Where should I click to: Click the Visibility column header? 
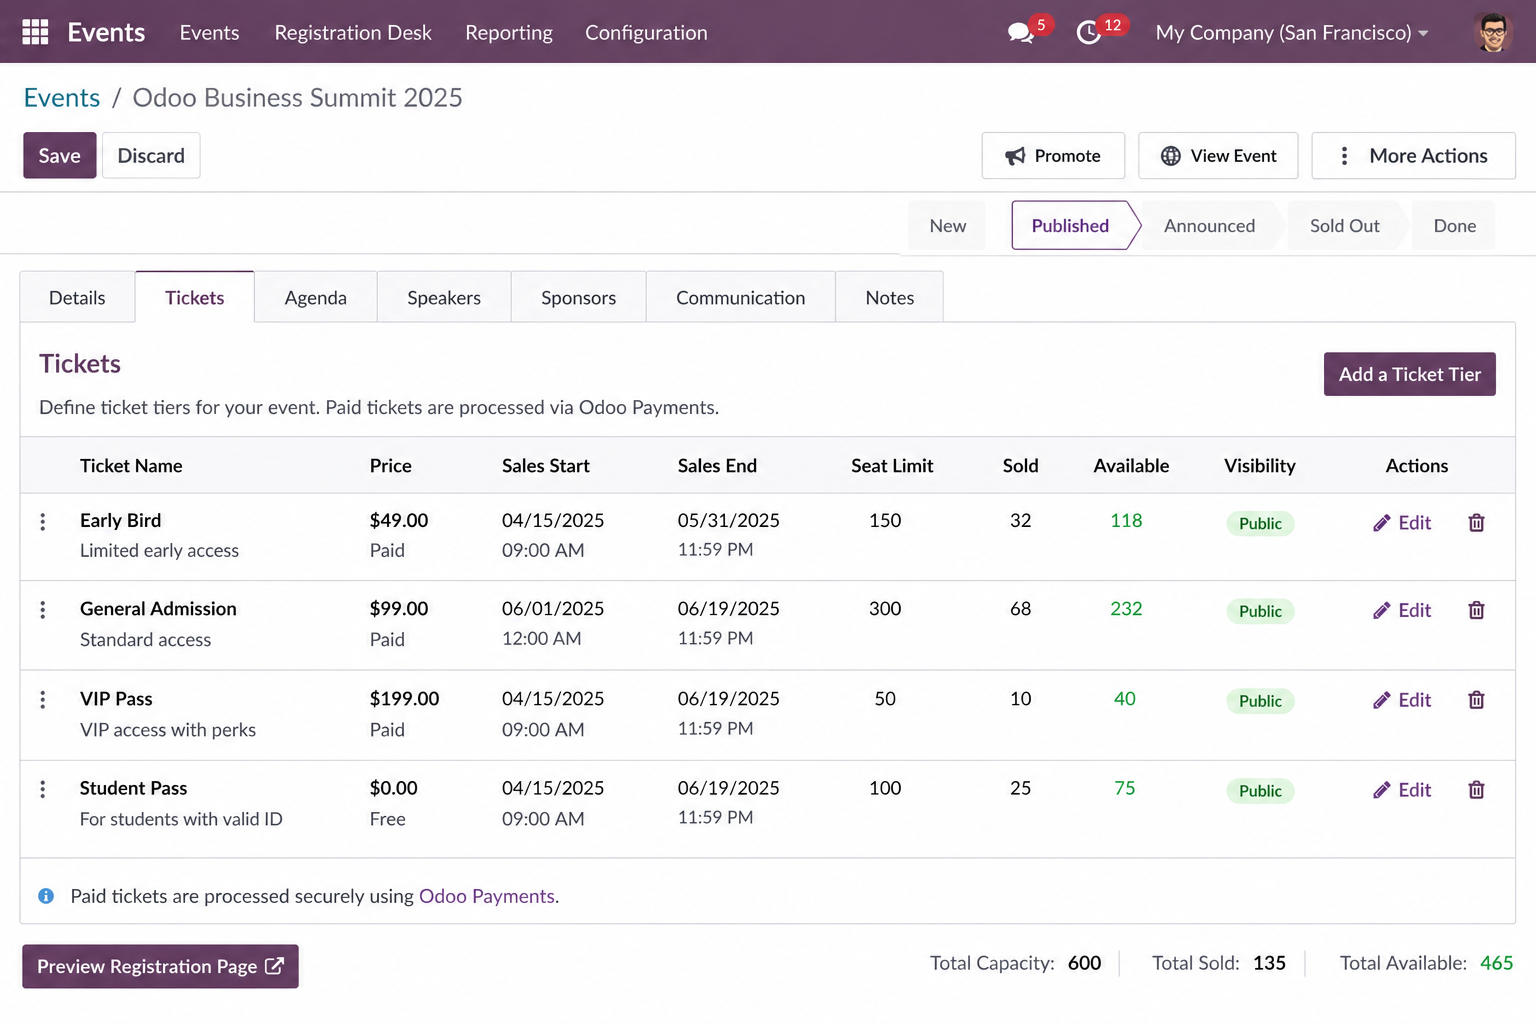point(1260,466)
